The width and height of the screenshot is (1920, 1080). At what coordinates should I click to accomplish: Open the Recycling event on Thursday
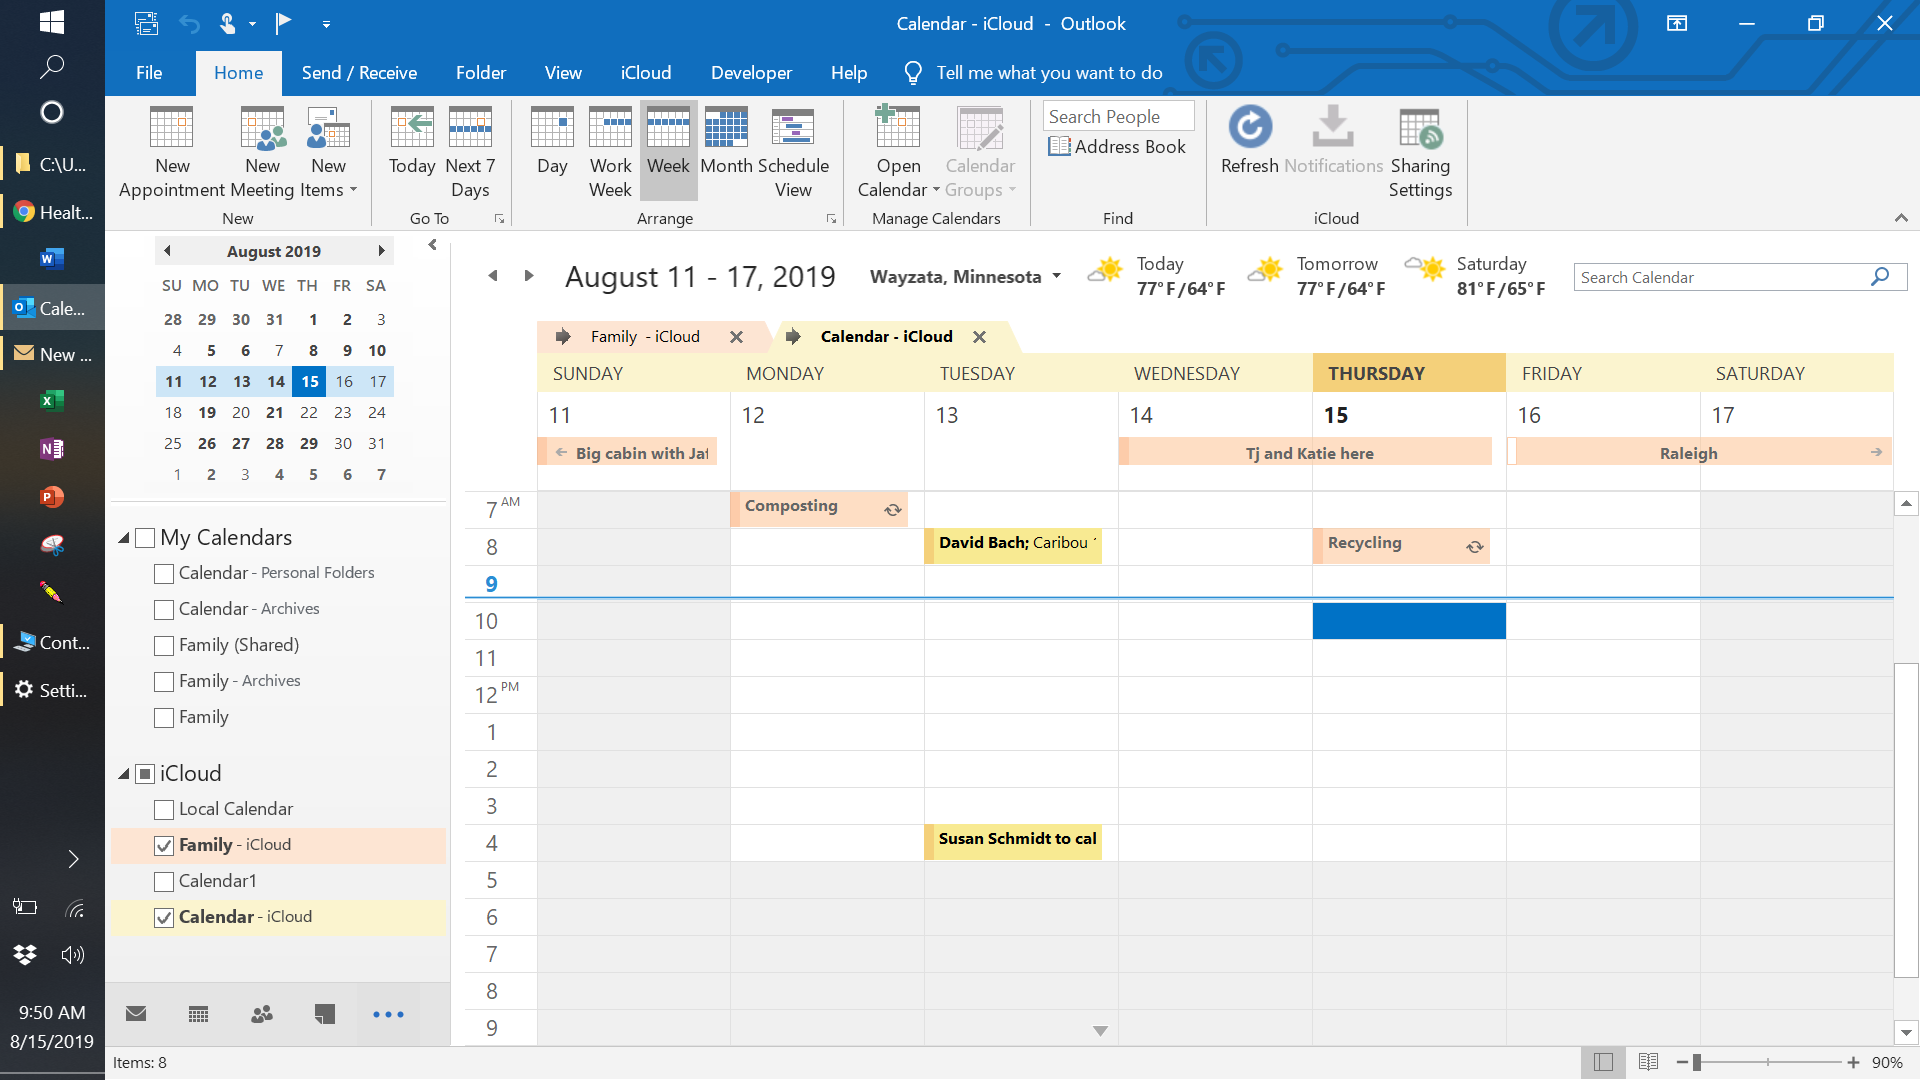pos(1401,546)
